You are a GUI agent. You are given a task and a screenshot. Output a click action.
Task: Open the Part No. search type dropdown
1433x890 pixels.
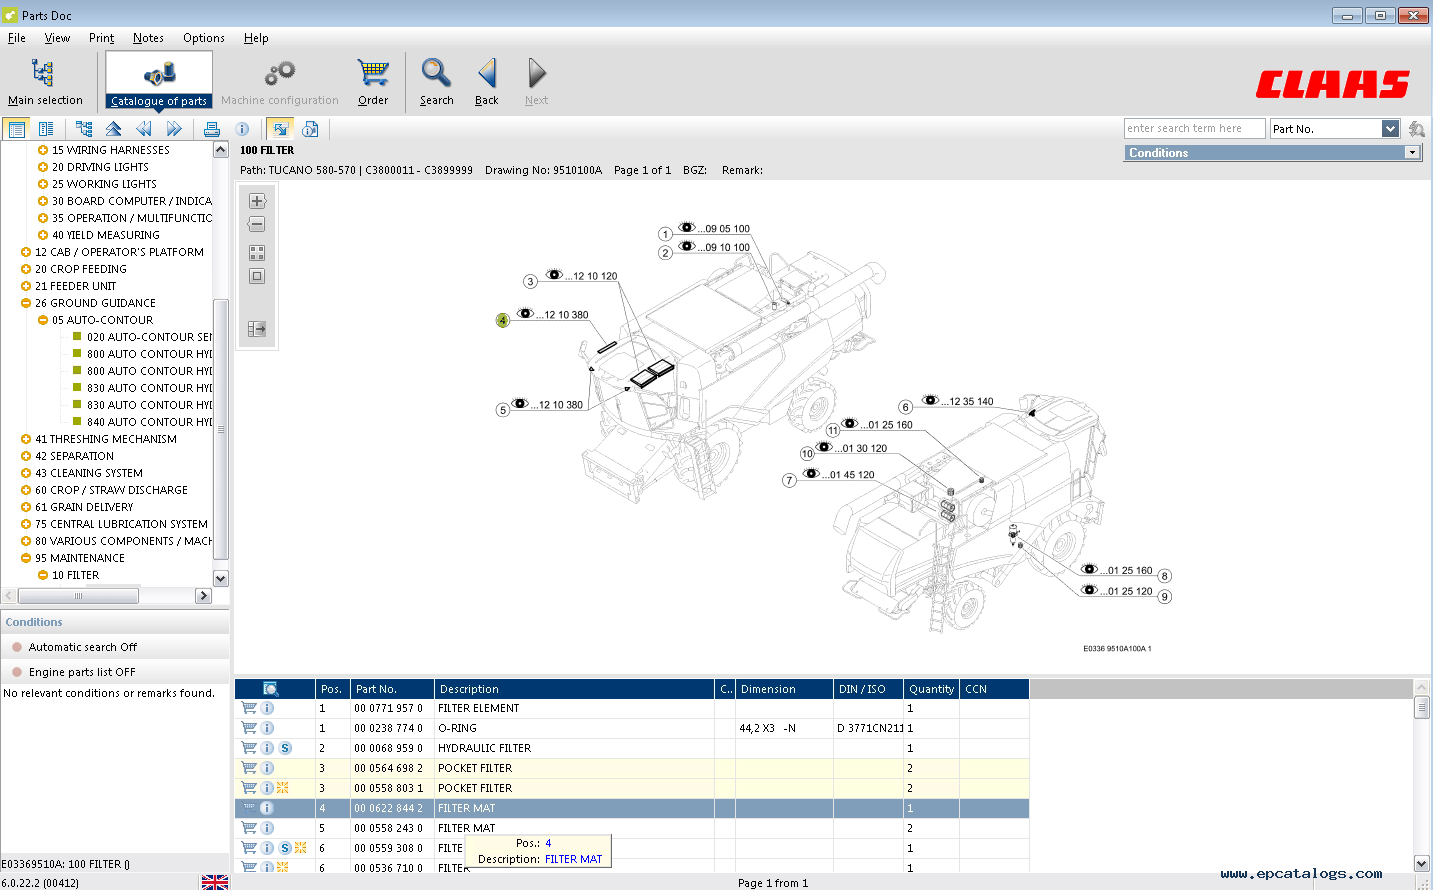(1390, 129)
